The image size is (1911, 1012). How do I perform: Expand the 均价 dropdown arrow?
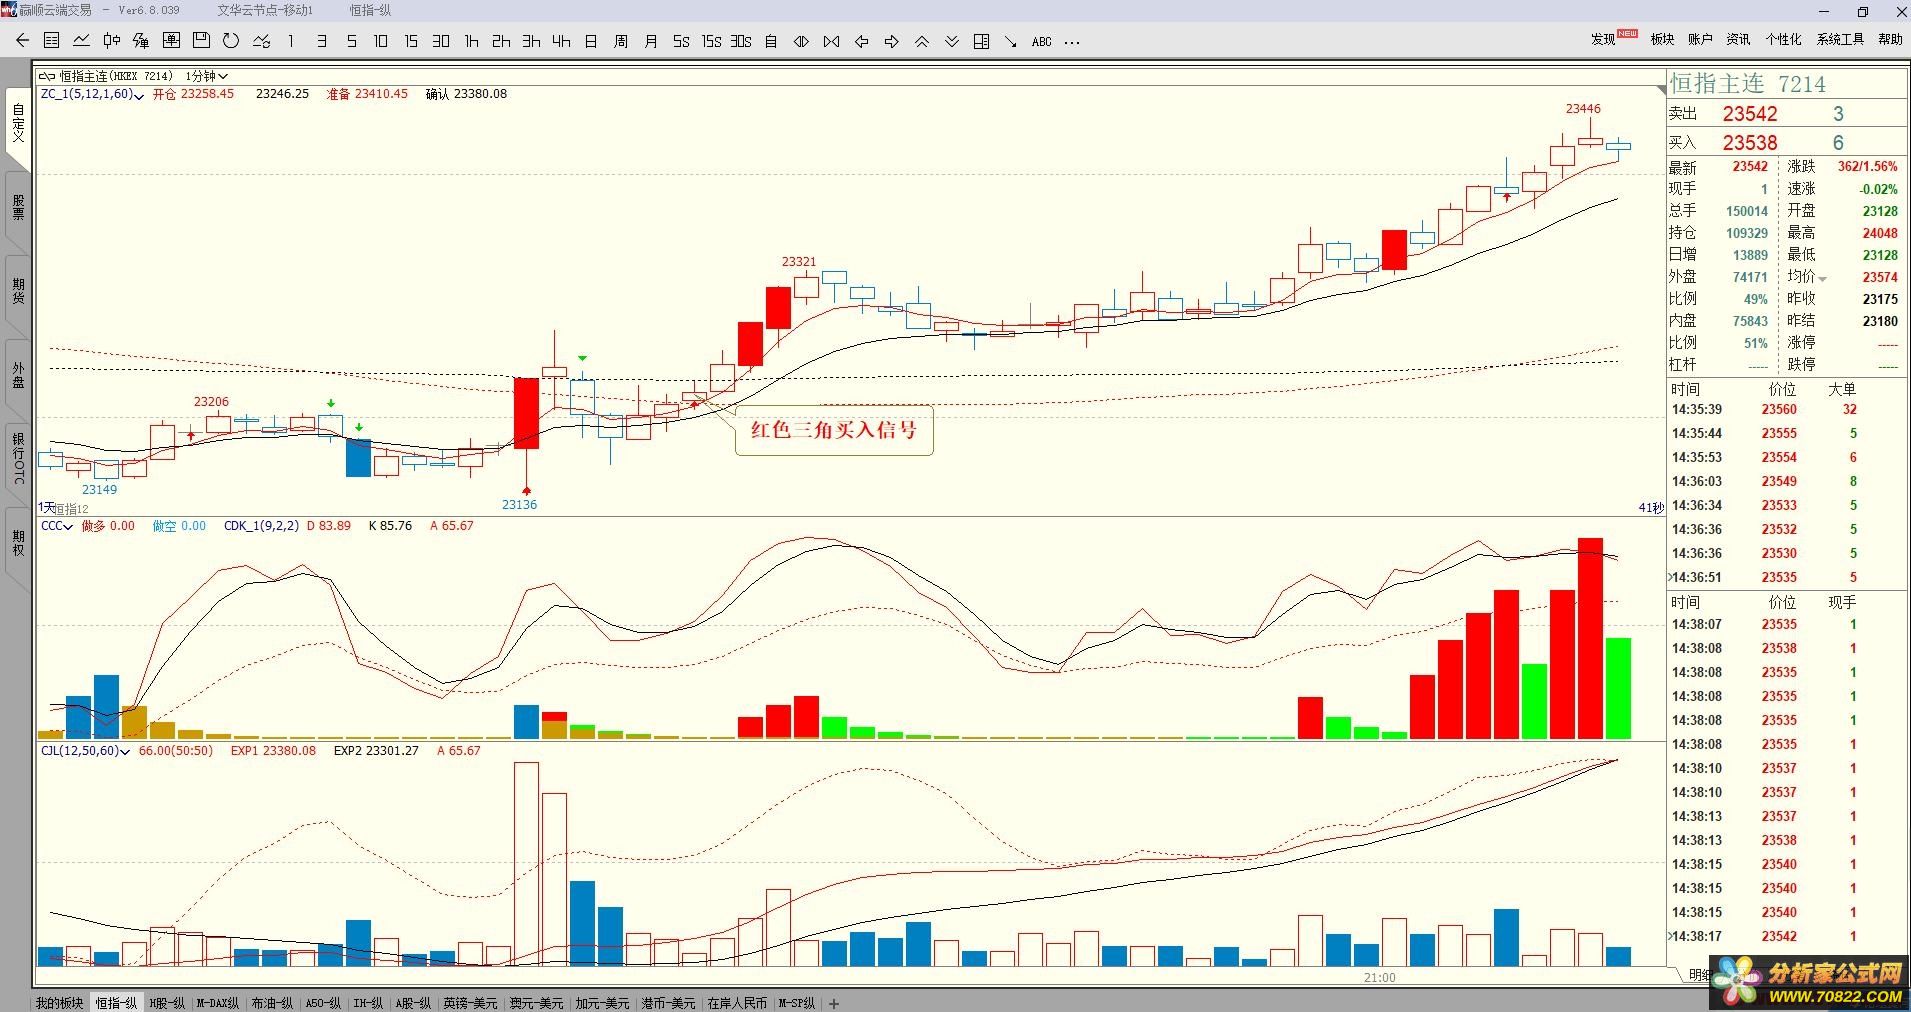(1823, 279)
